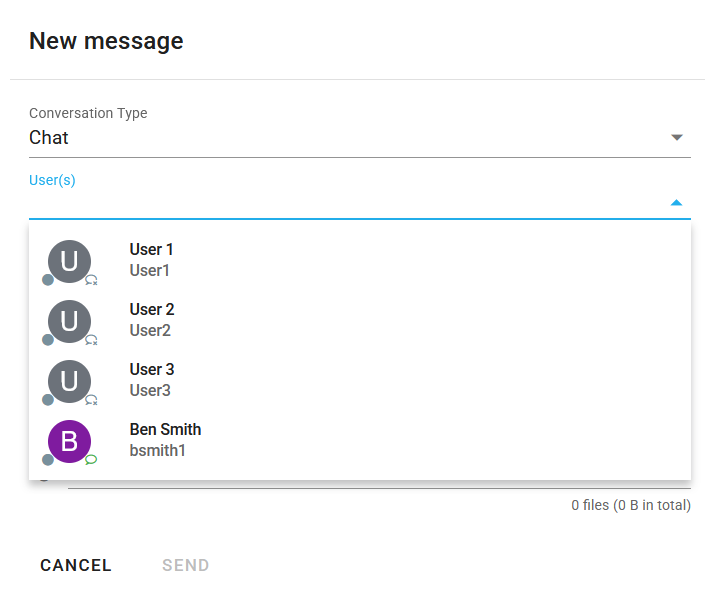The image size is (705, 595).
Task: Open the Conversation Type dropdown arrow
Action: point(677,137)
